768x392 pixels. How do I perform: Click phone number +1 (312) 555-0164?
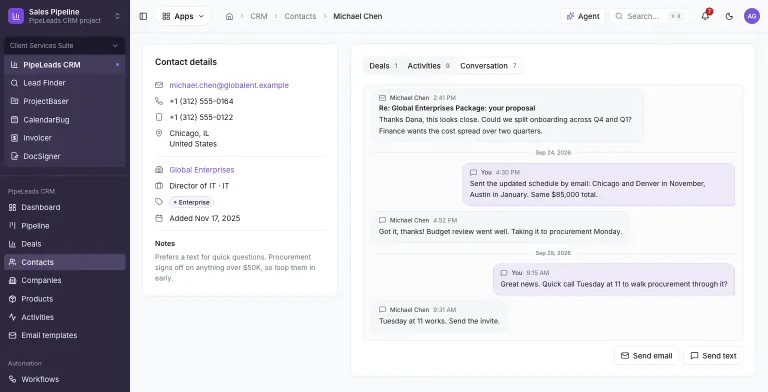201,101
